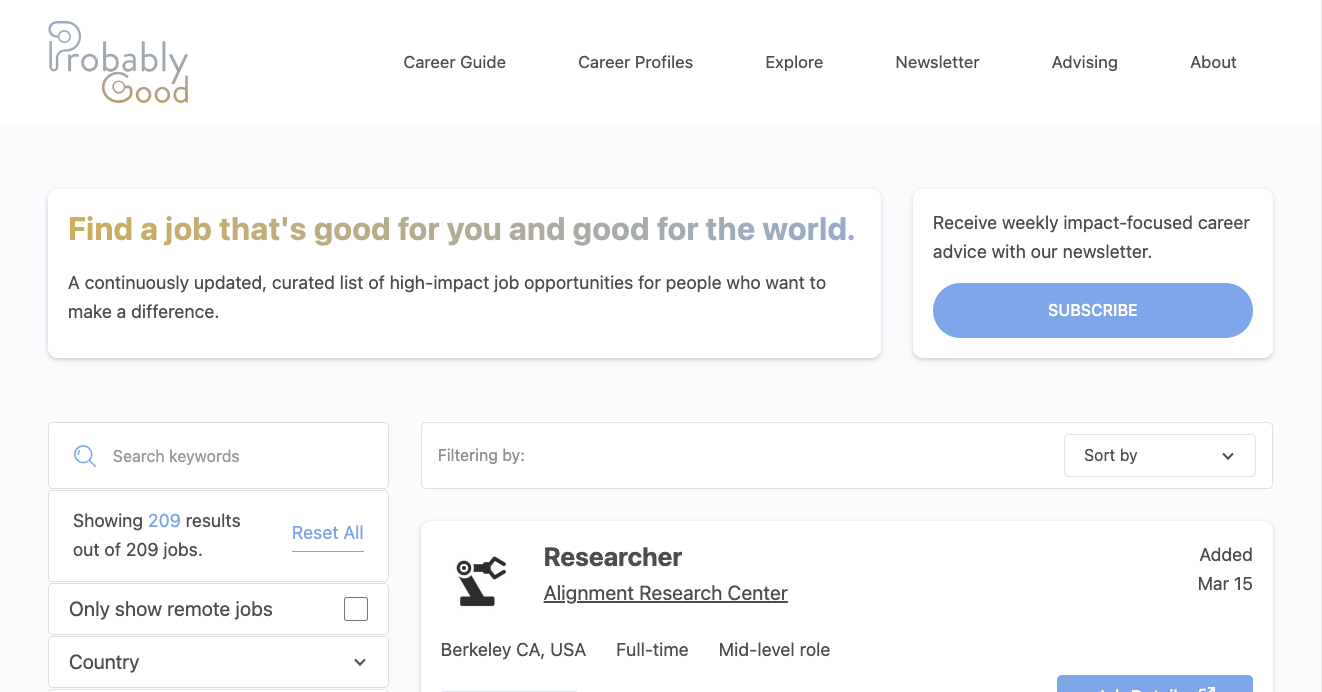Expand the Country filter
Screen dimensions: 1322x692
tap(218, 662)
